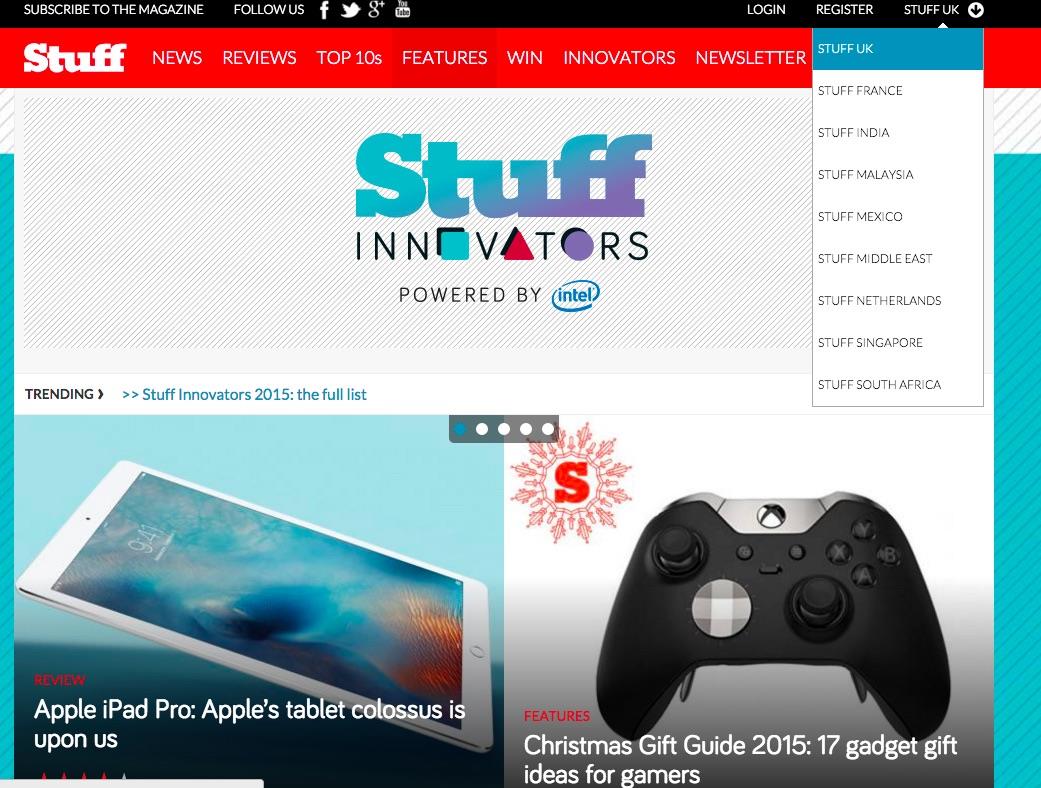Open the Google Plus icon
1041x788 pixels.
pos(376,9)
